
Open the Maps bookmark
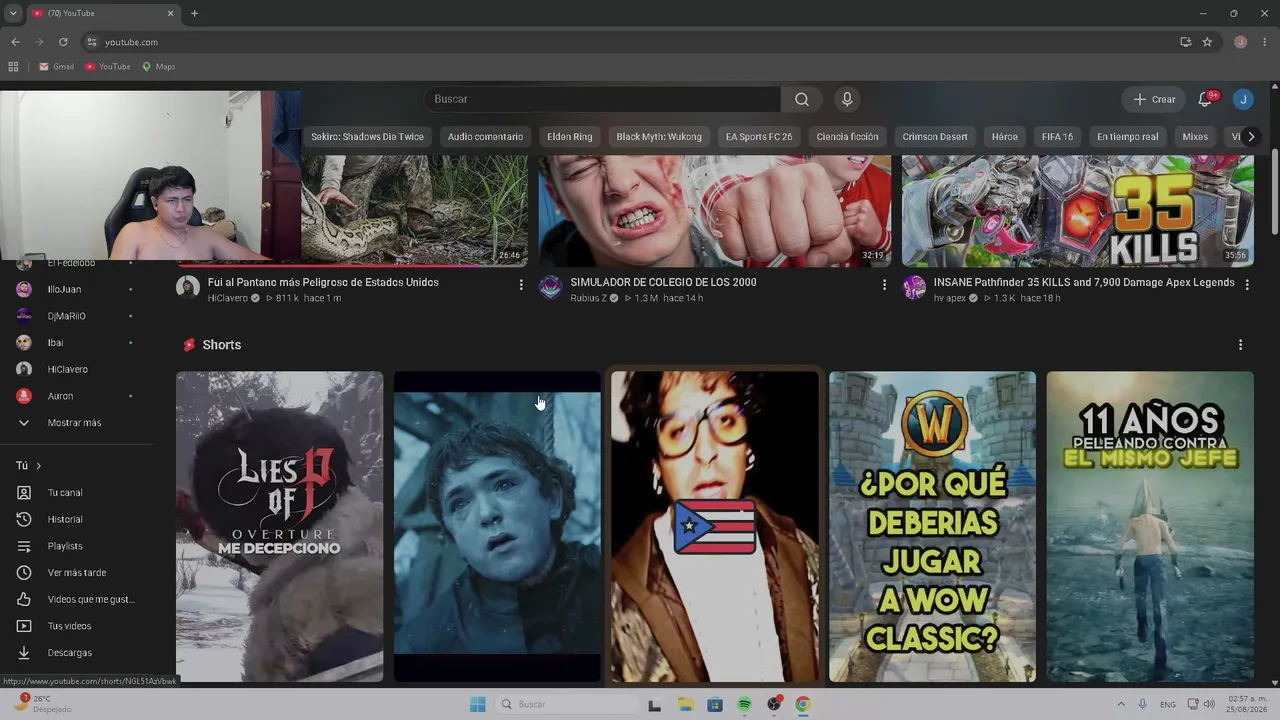click(158, 67)
